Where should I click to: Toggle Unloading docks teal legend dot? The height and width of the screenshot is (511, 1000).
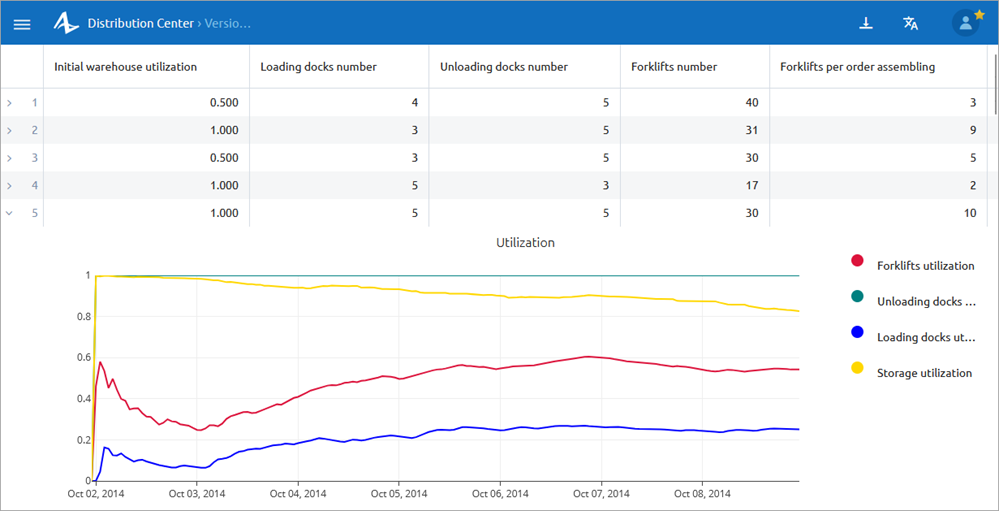(857, 296)
